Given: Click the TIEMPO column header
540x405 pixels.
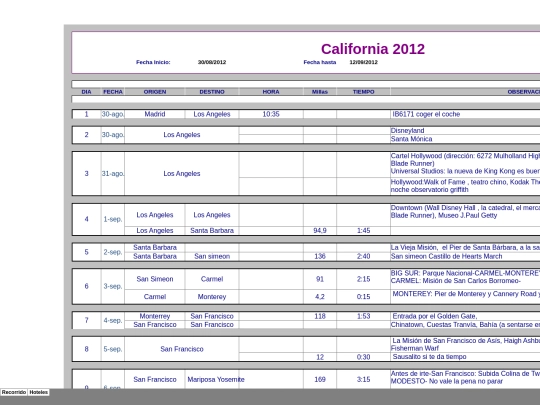Looking at the screenshot, I should coord(363,92).
